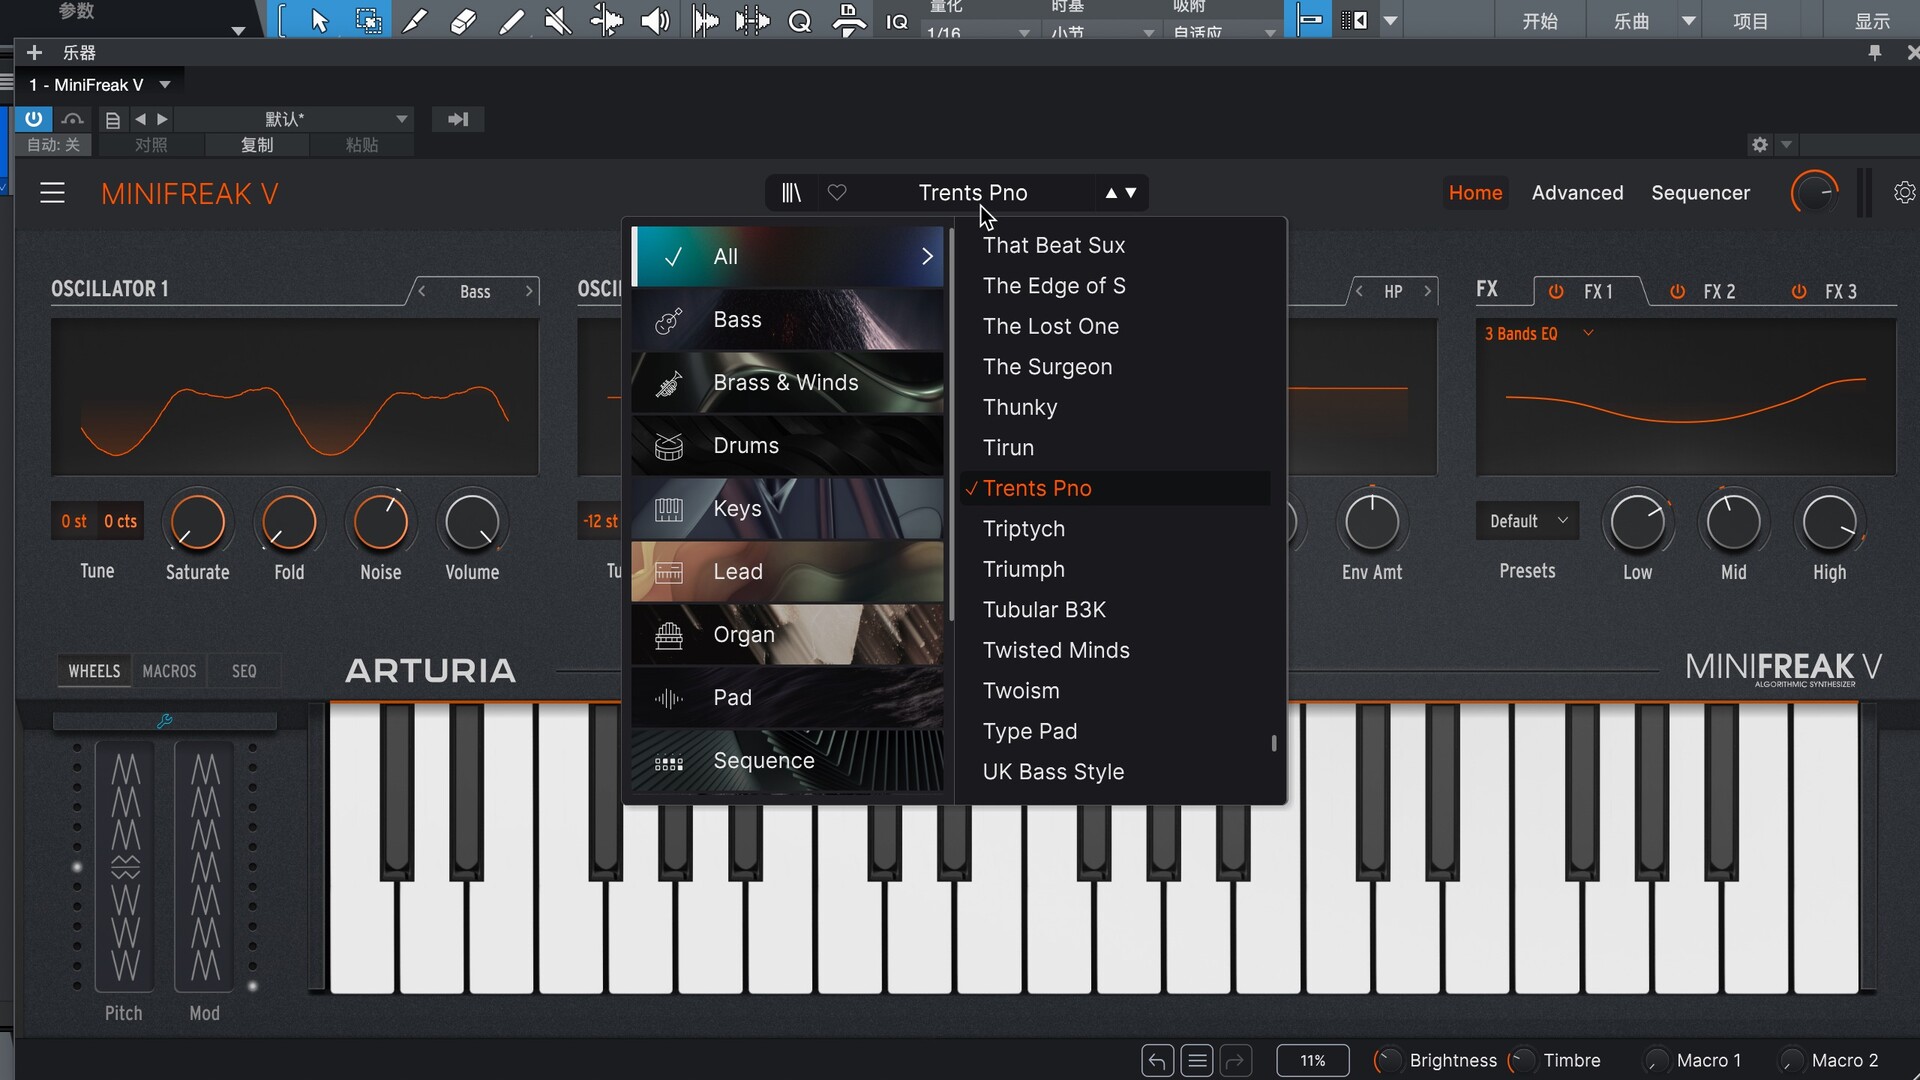Image resolution: width=1920 pixels, height=1080 pixels.
Task: Expand the All category submenu arrow
Action: point(927,256)
